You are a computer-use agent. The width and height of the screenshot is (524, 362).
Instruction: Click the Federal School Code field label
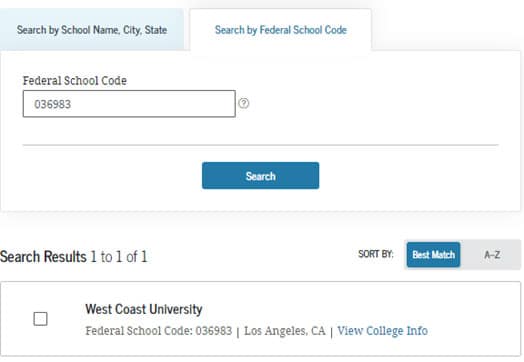75,81
